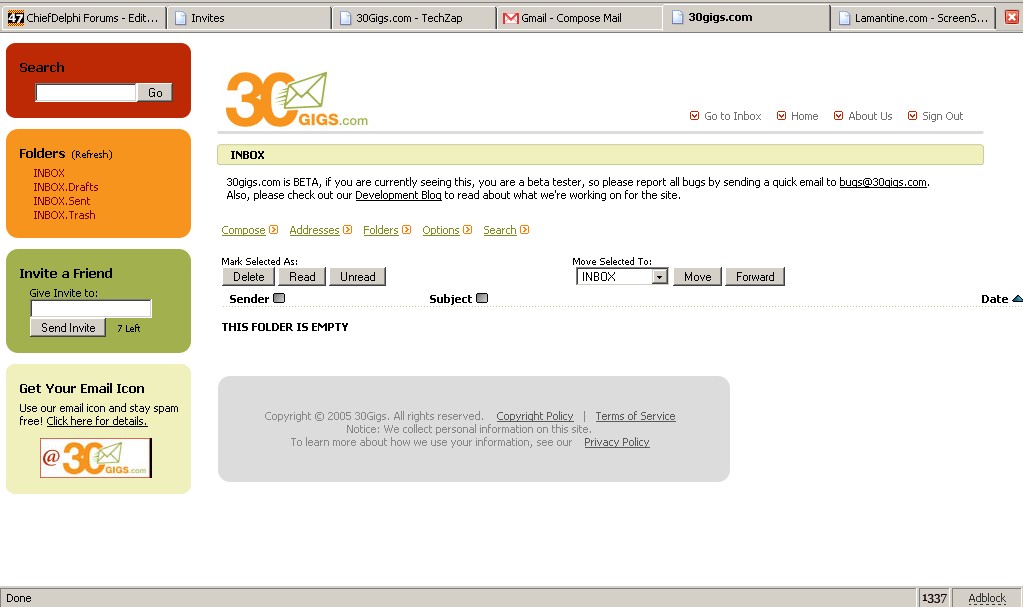Refresh the Folders list

click(x=92, y=155)
